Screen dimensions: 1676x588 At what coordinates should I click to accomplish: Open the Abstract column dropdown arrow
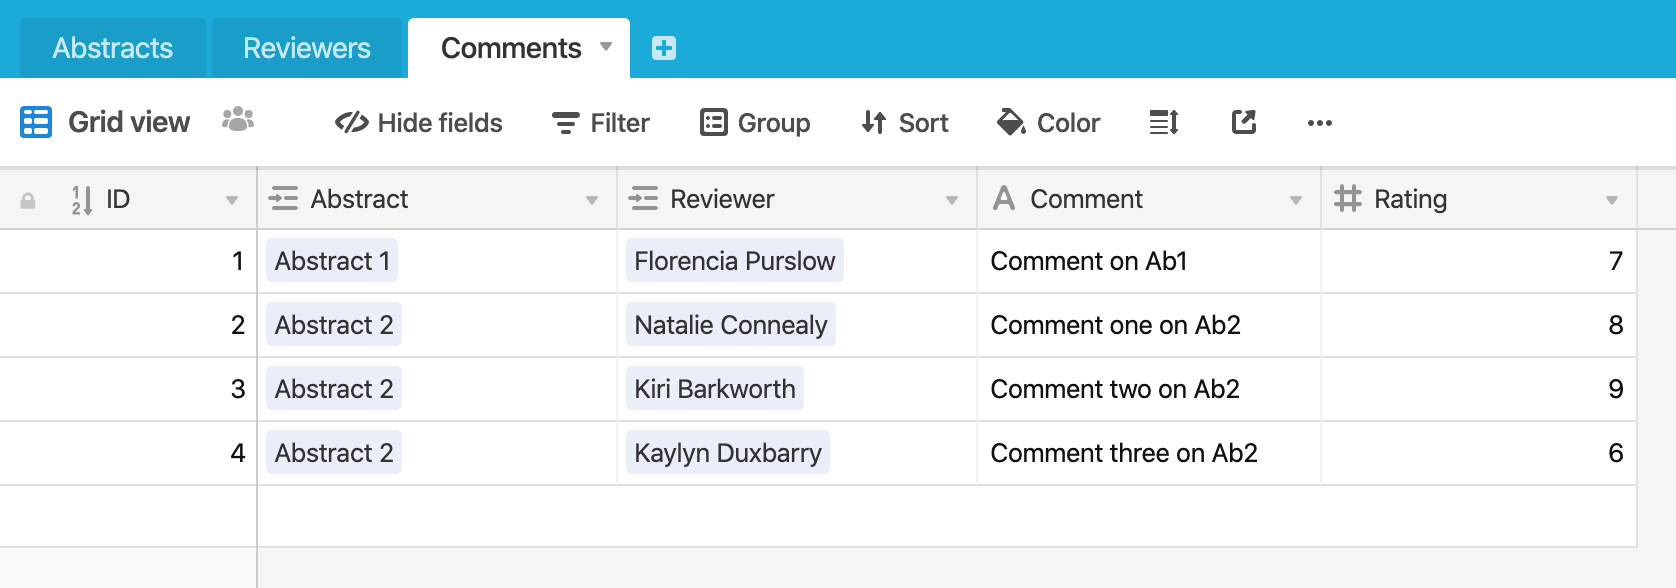(x=592, y=200)
